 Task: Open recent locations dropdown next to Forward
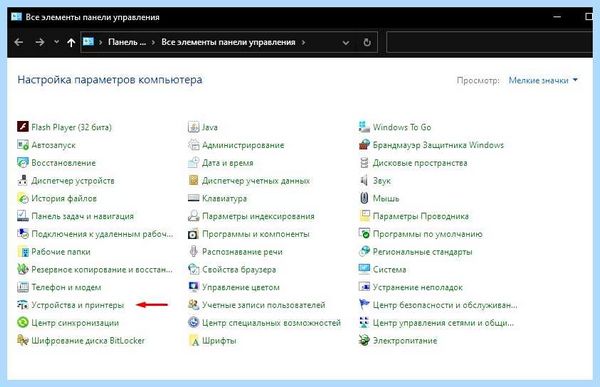pyautogui.click(x=57, y=42)
